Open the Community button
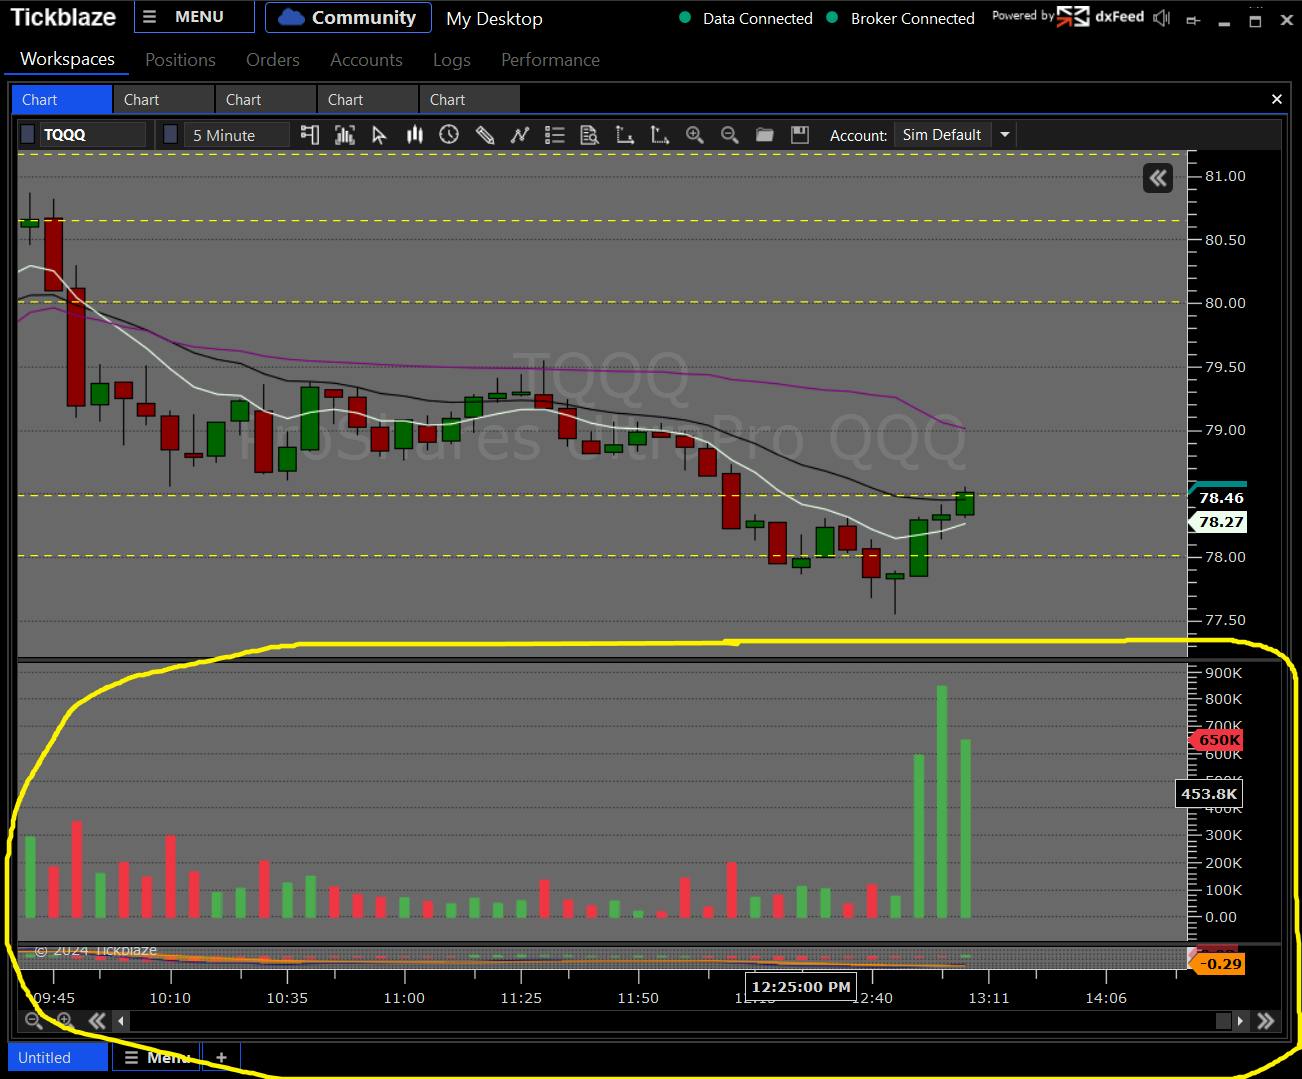The width and height of the screenshot is (1302, 1079). click(348, 17)
